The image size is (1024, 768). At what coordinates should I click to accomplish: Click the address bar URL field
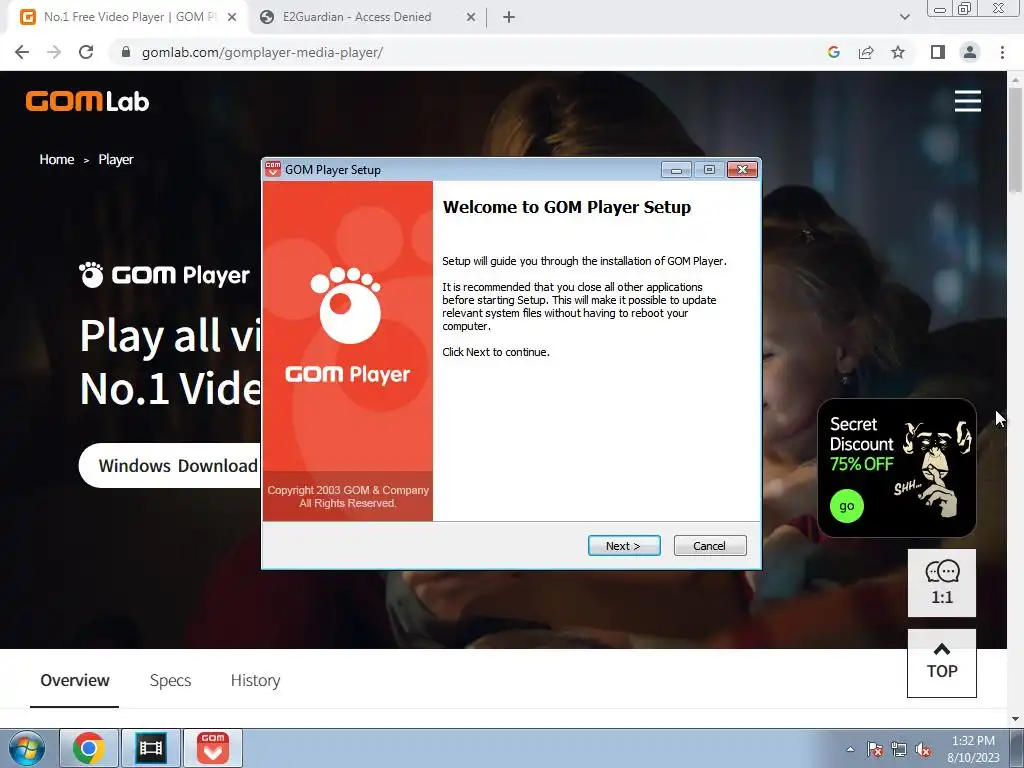tap(470, 52)
